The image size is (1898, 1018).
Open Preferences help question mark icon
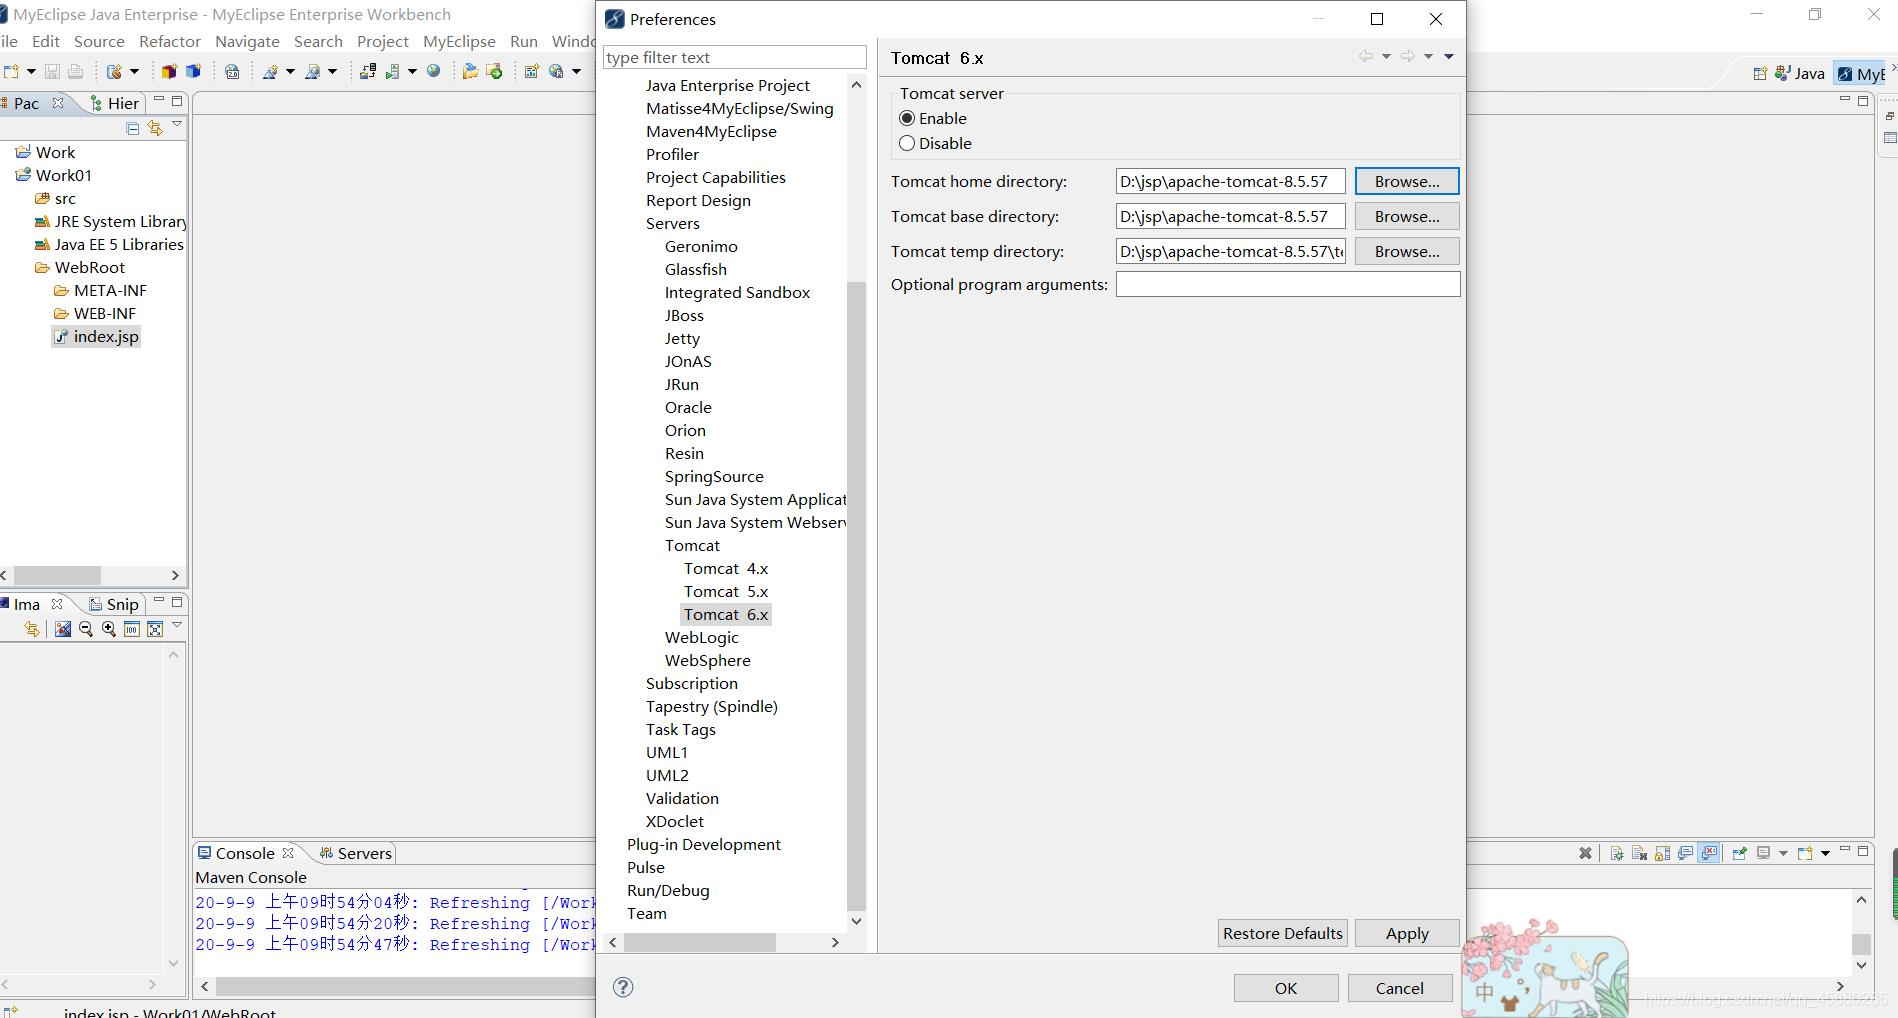623,987
